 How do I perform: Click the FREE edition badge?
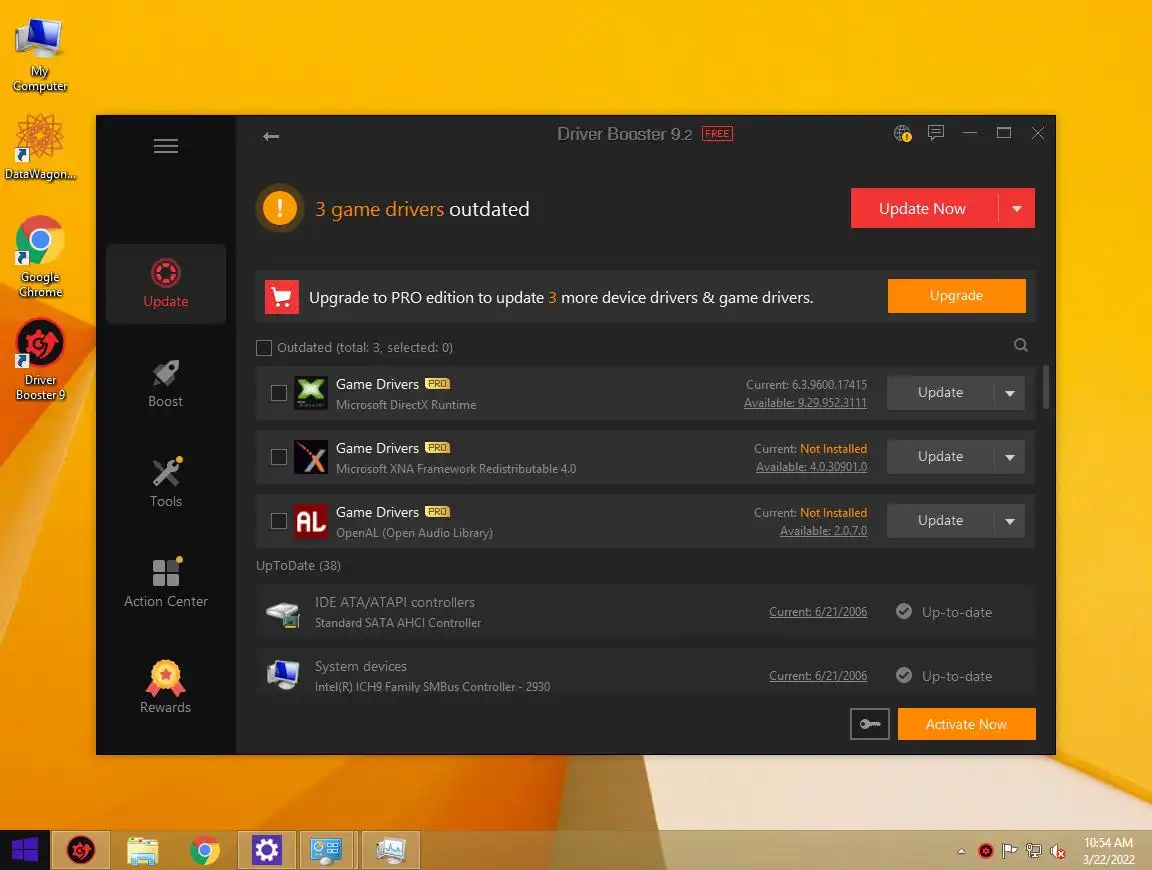coord(717,134)
